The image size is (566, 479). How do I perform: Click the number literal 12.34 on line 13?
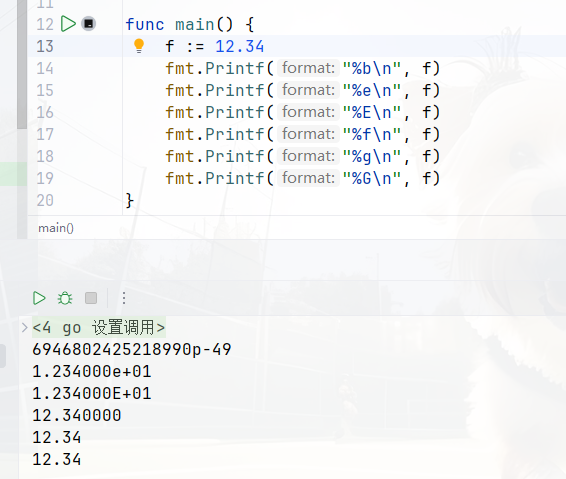[240, 46]
